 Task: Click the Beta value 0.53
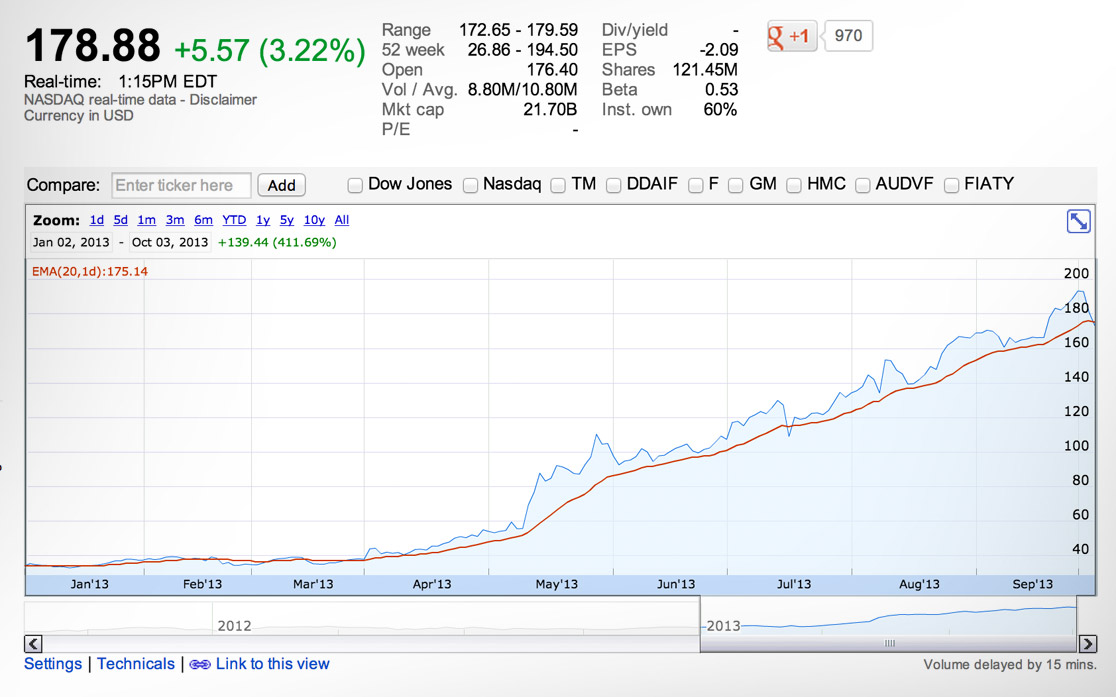722,90
